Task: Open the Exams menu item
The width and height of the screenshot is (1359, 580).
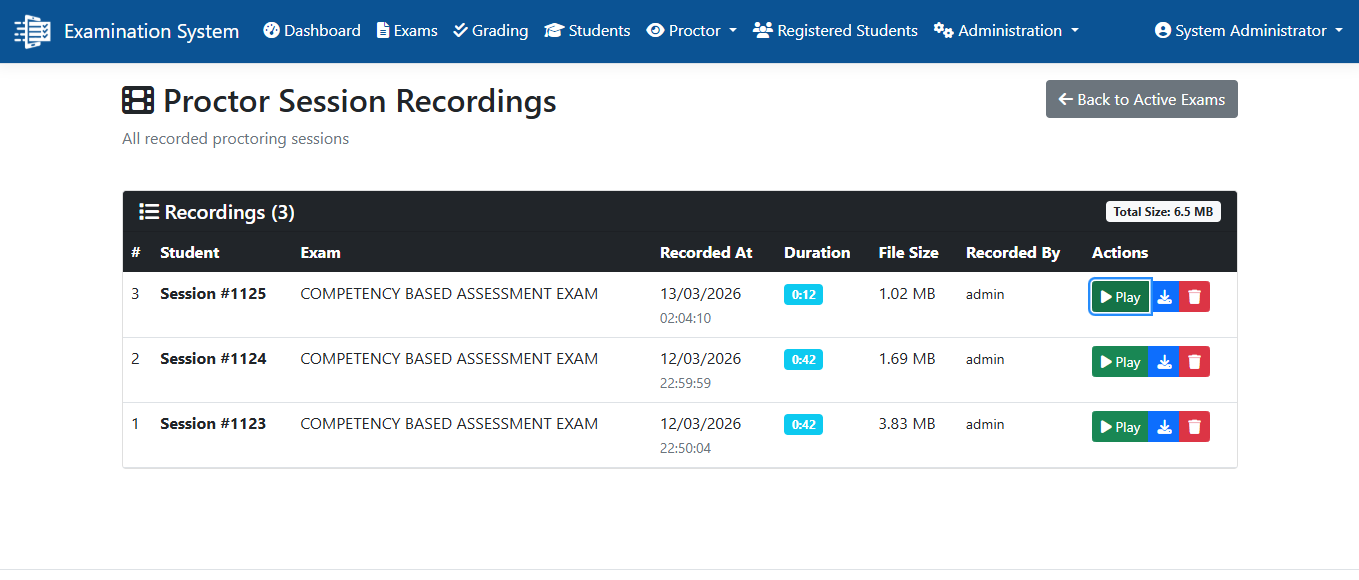Action: pyautogui.click(x=407, y=31)
